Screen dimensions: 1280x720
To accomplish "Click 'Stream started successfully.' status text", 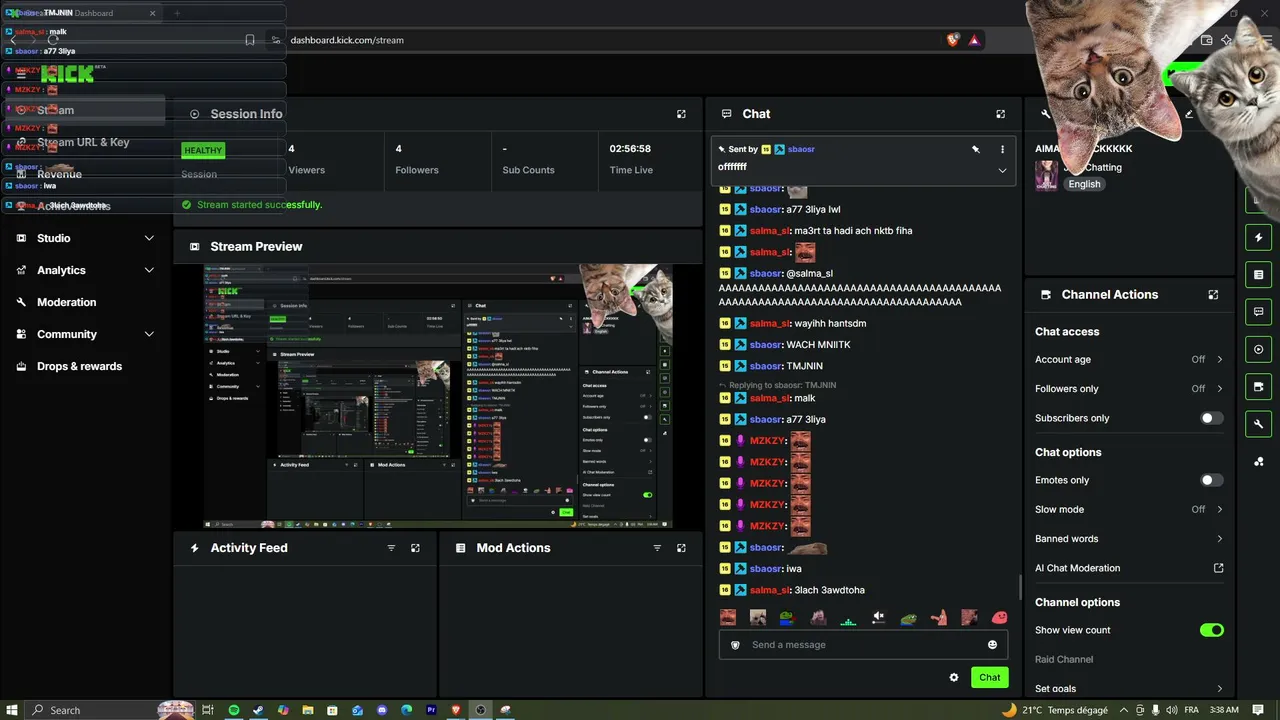I will point(259,205).
